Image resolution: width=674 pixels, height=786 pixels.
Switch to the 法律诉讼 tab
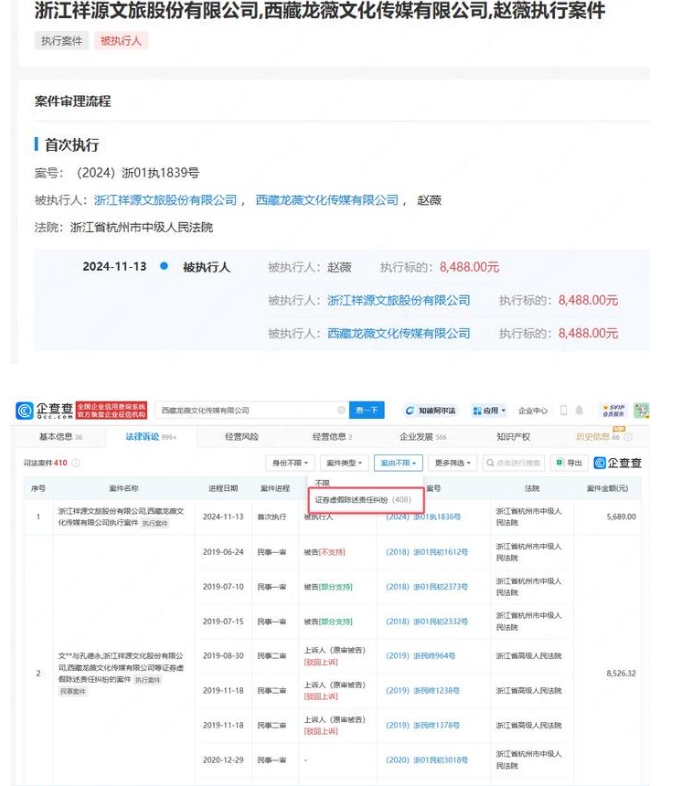point(151,437)
